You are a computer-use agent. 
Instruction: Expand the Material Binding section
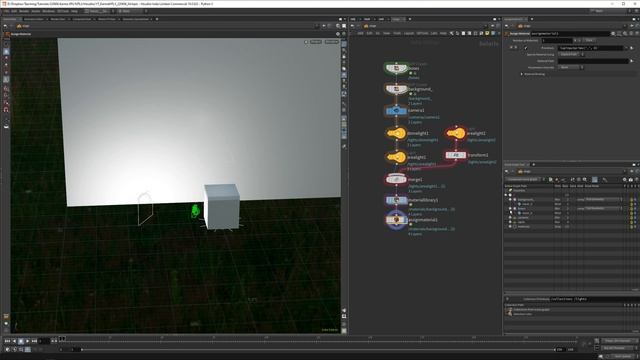[522, 74]
